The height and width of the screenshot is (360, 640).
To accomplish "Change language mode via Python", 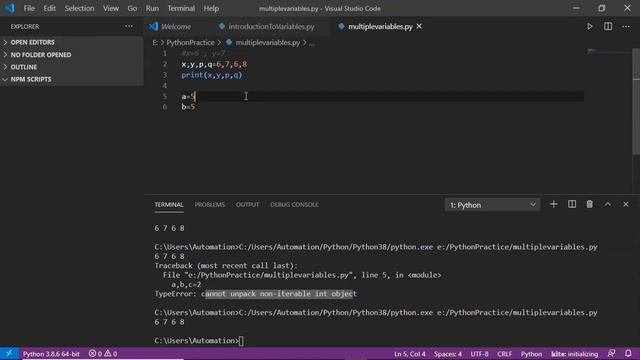I will tap(531, 354).
